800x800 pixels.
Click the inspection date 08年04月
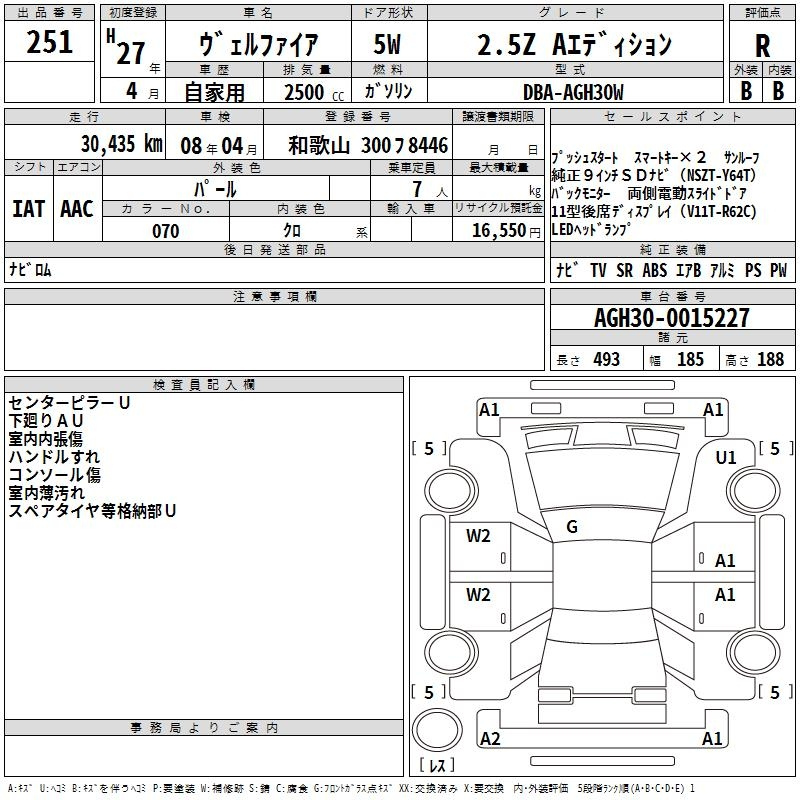[x=219, y=146]
